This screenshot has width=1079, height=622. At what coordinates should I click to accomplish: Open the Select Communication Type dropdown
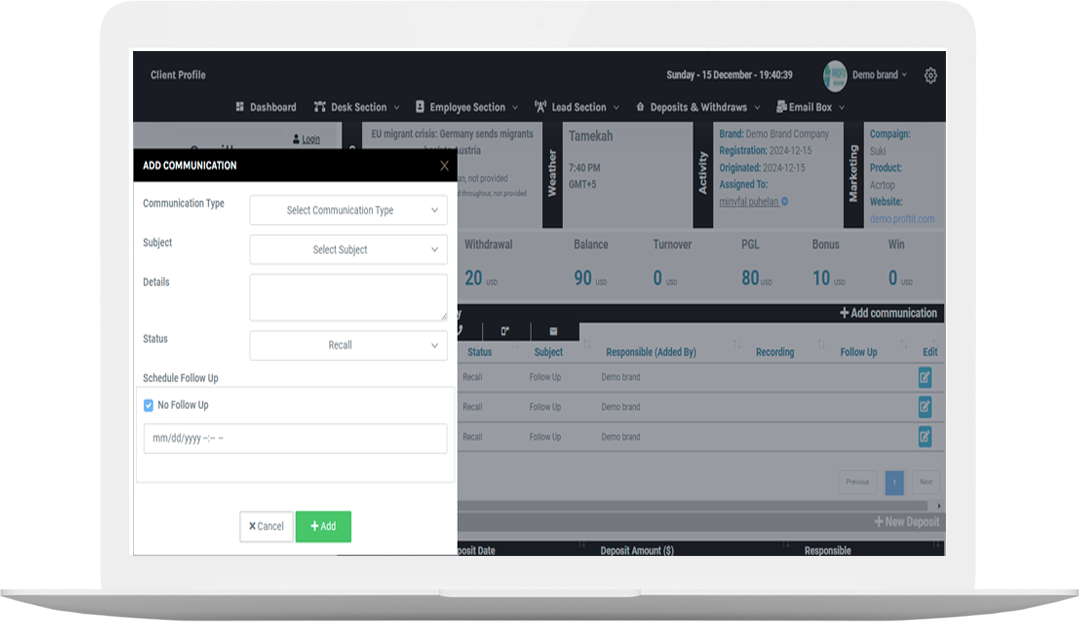(348, 210)
